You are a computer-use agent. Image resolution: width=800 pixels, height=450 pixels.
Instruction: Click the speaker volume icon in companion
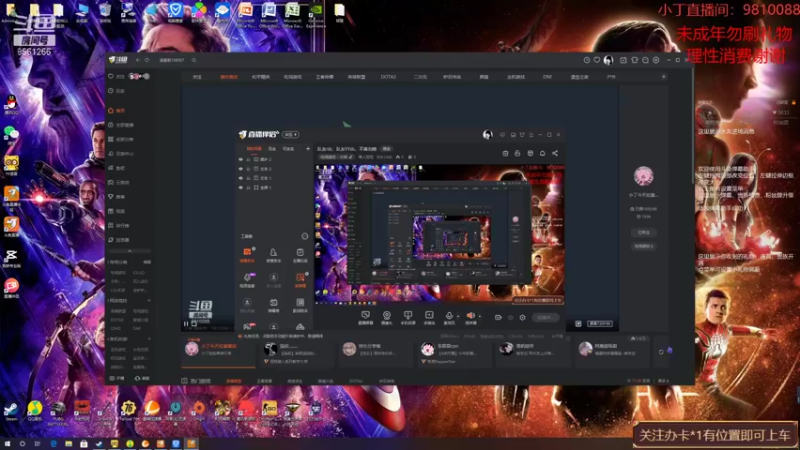[470, 317]
